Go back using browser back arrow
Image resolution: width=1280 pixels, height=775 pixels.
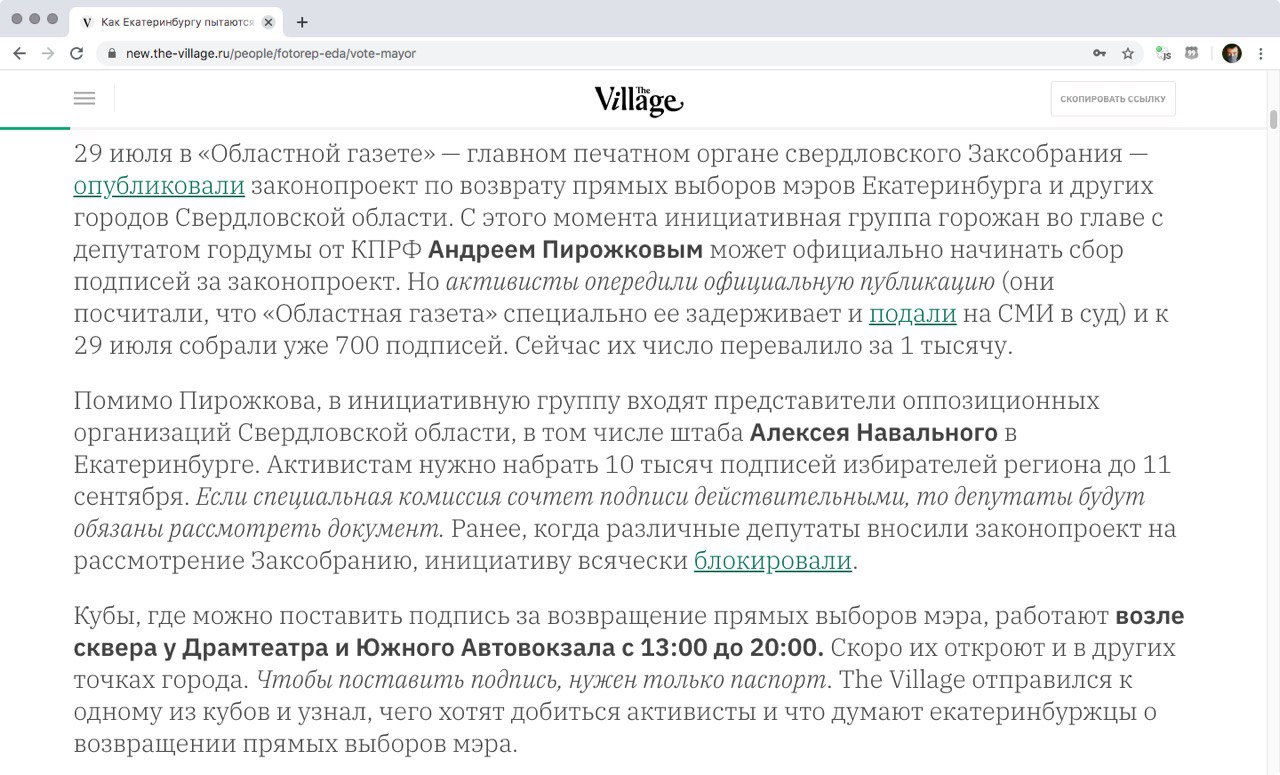(19, 53)
